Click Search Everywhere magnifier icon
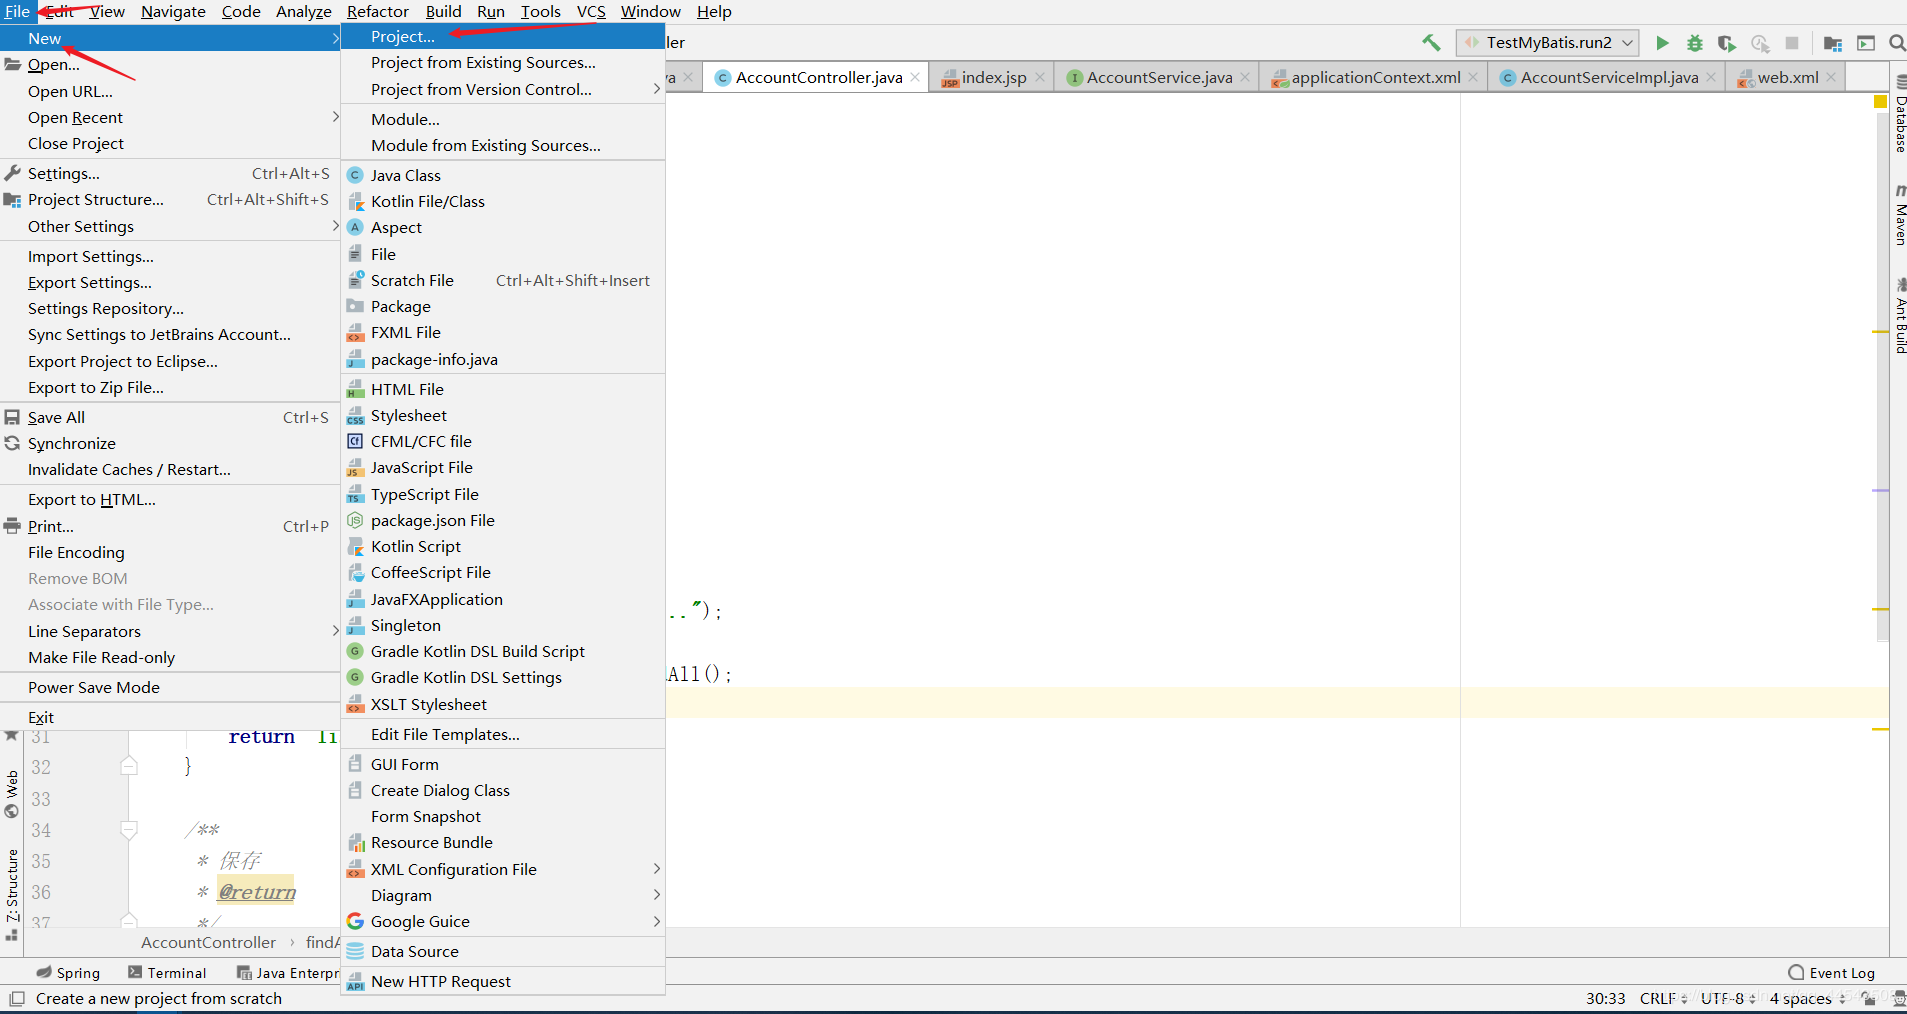This screenshot has width=1907, height=1014. tap(1897, 43)
